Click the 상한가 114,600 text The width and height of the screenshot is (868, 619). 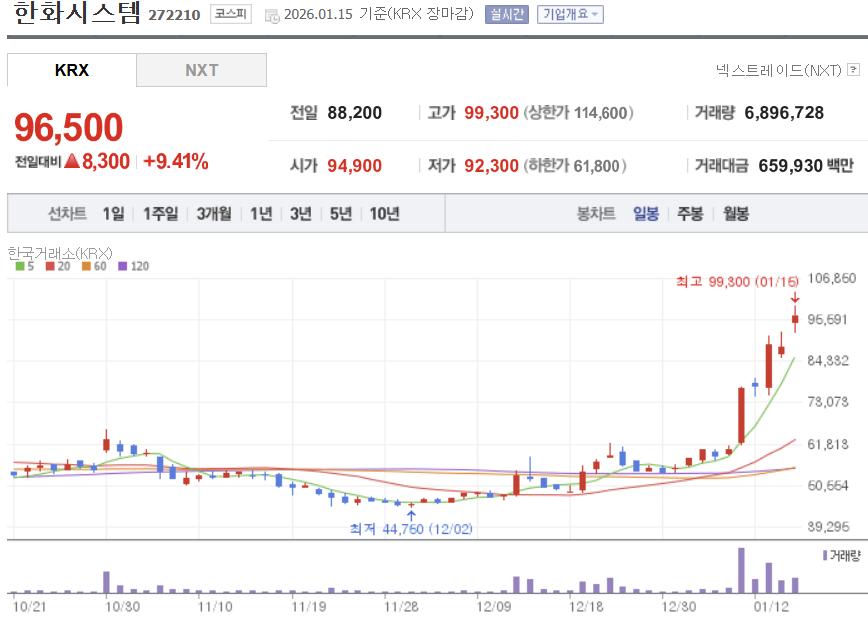tap(578, 113)
